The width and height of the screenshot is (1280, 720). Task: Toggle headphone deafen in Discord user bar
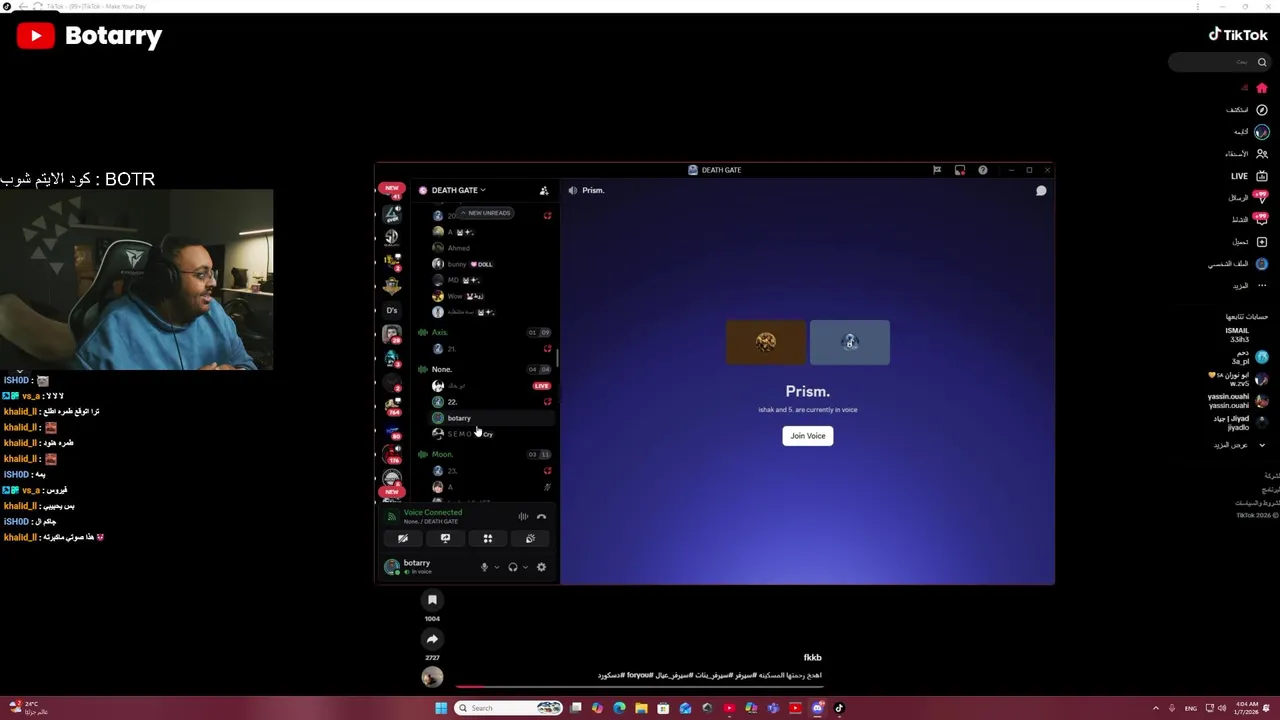coord(513,567)
